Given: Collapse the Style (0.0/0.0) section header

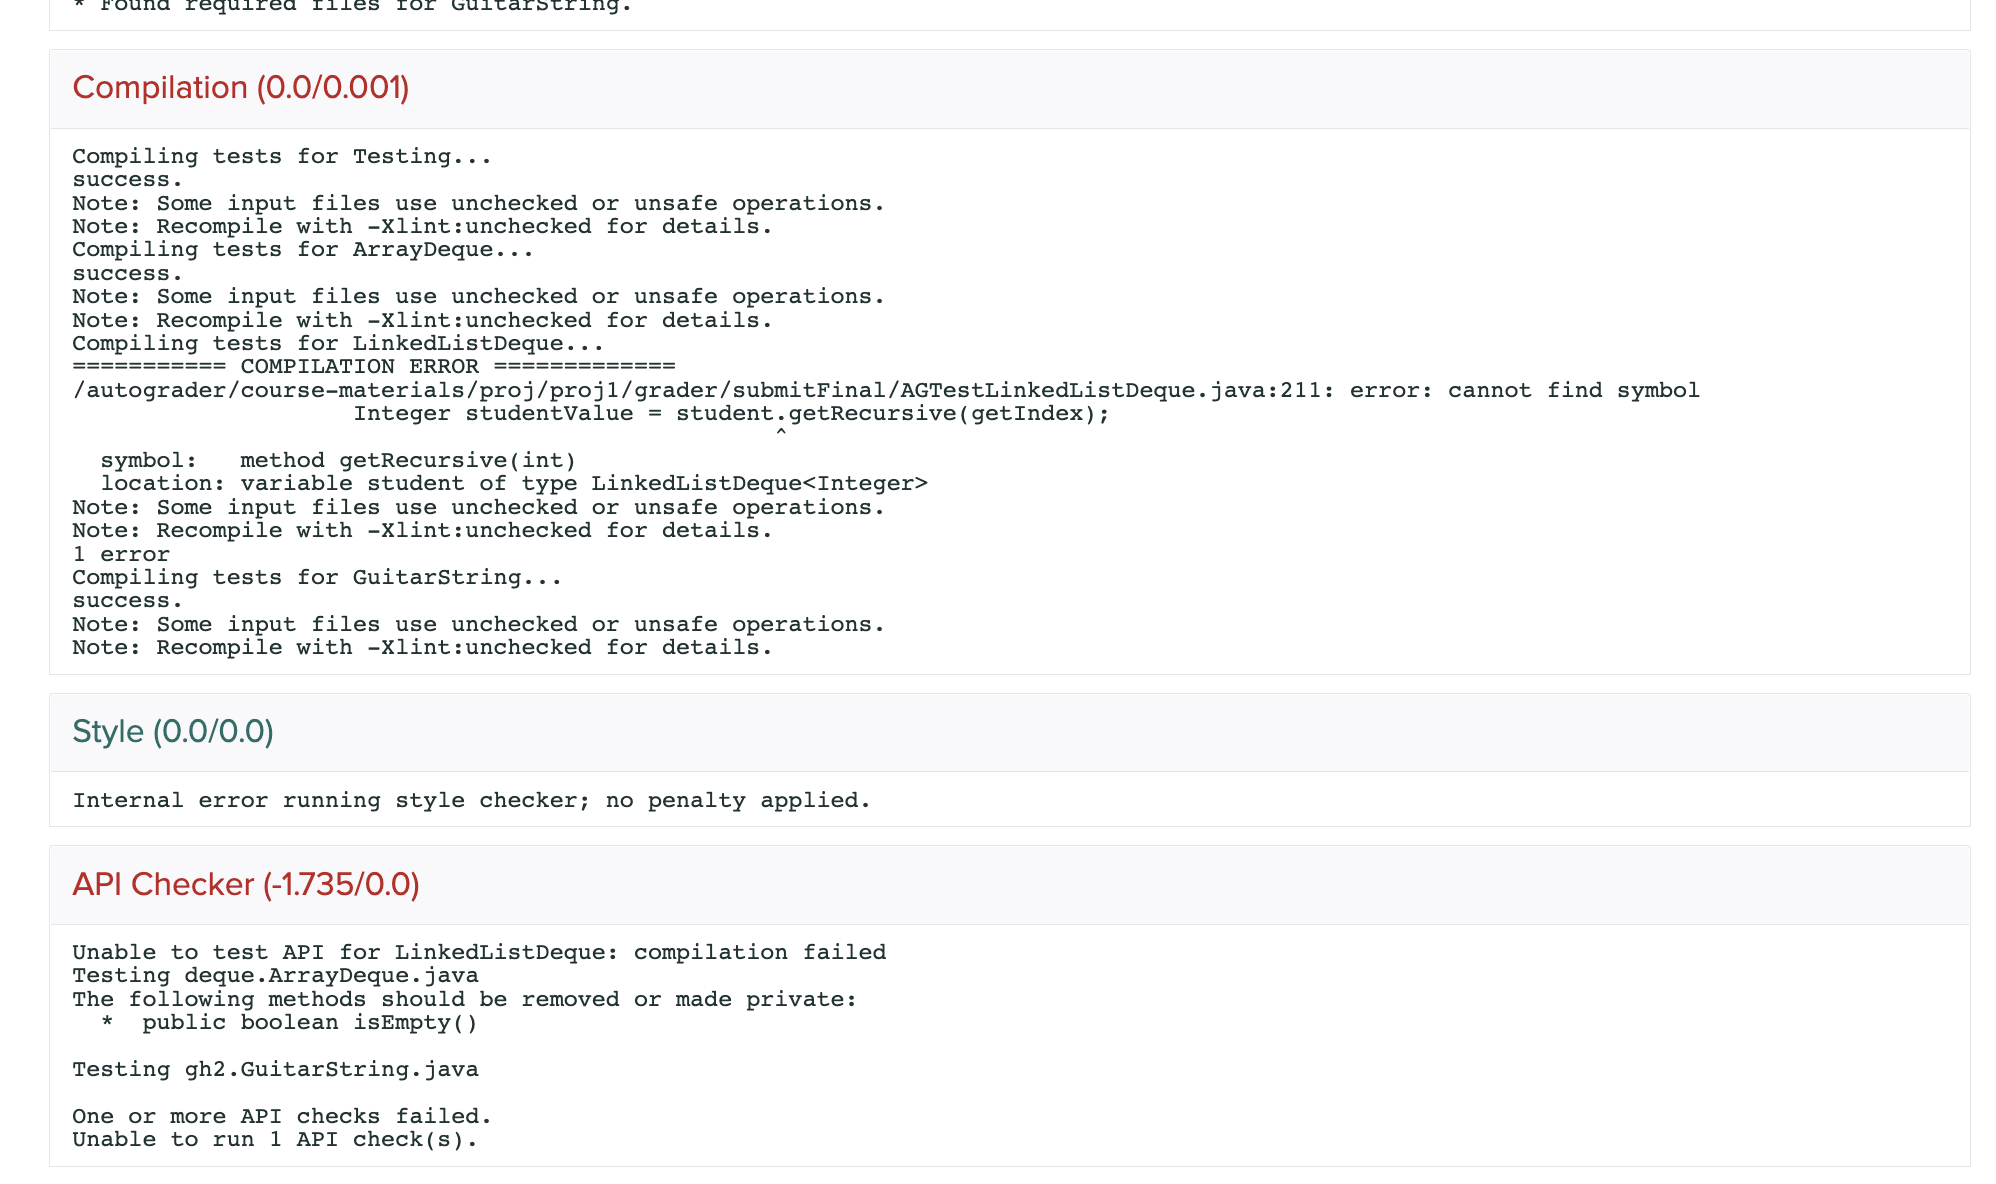Looking at the screenshot, I should (173, 732).
